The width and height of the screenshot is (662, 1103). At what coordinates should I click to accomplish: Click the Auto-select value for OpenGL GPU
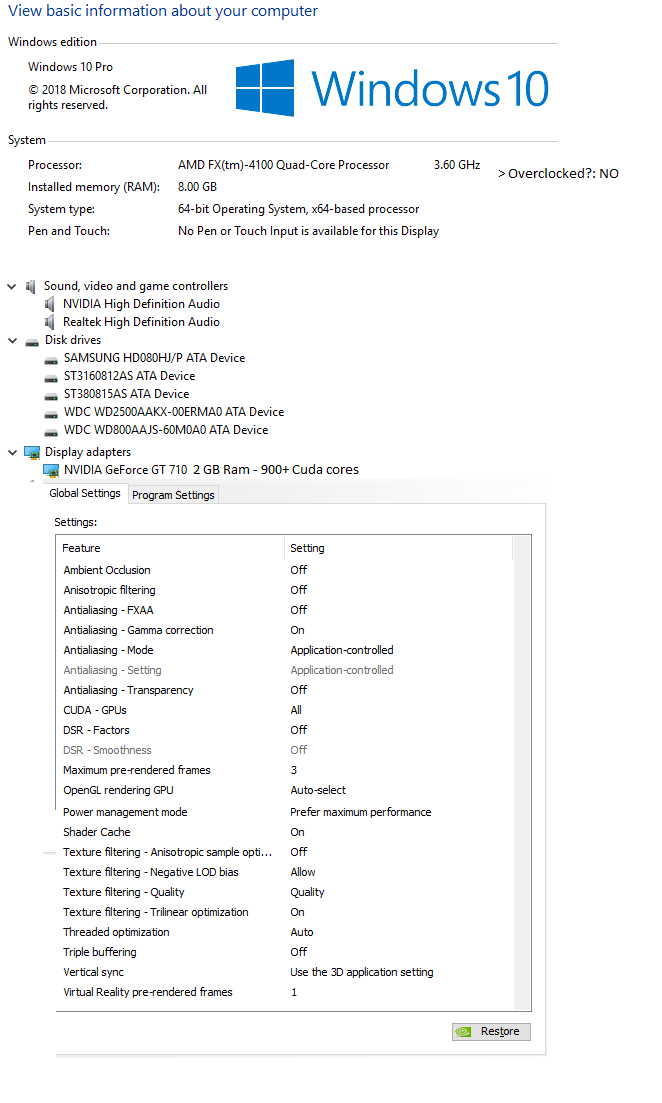click(x=318, y=790)
